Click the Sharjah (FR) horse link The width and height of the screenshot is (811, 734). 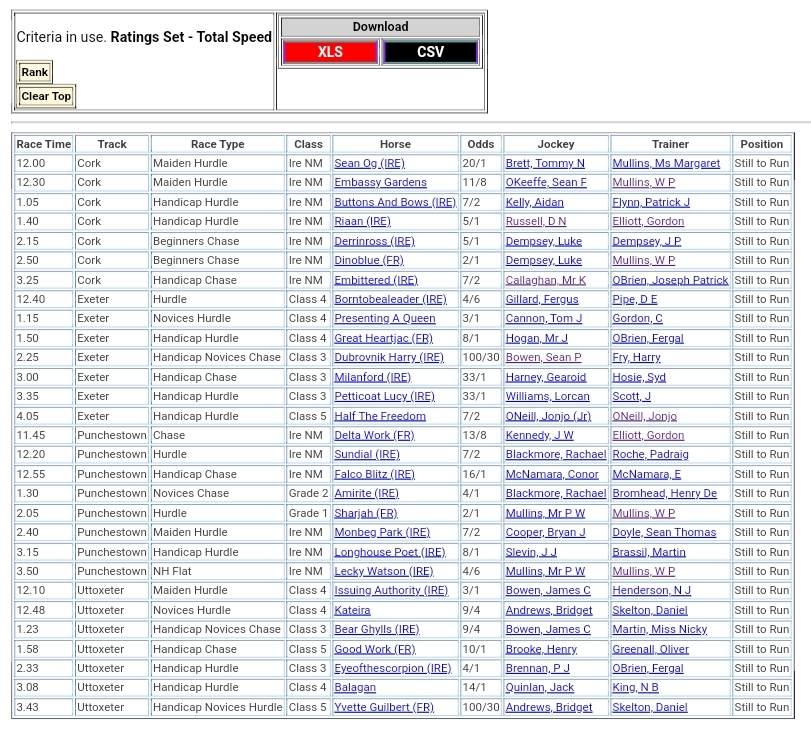pos(365,513)
